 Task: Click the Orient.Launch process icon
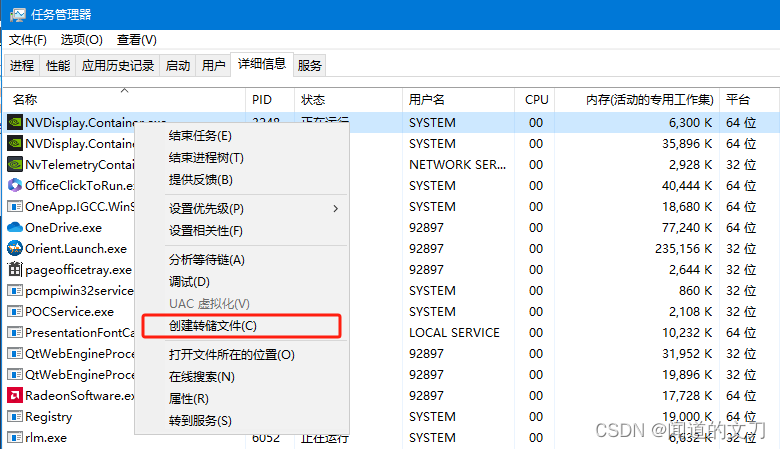[15, 248]
